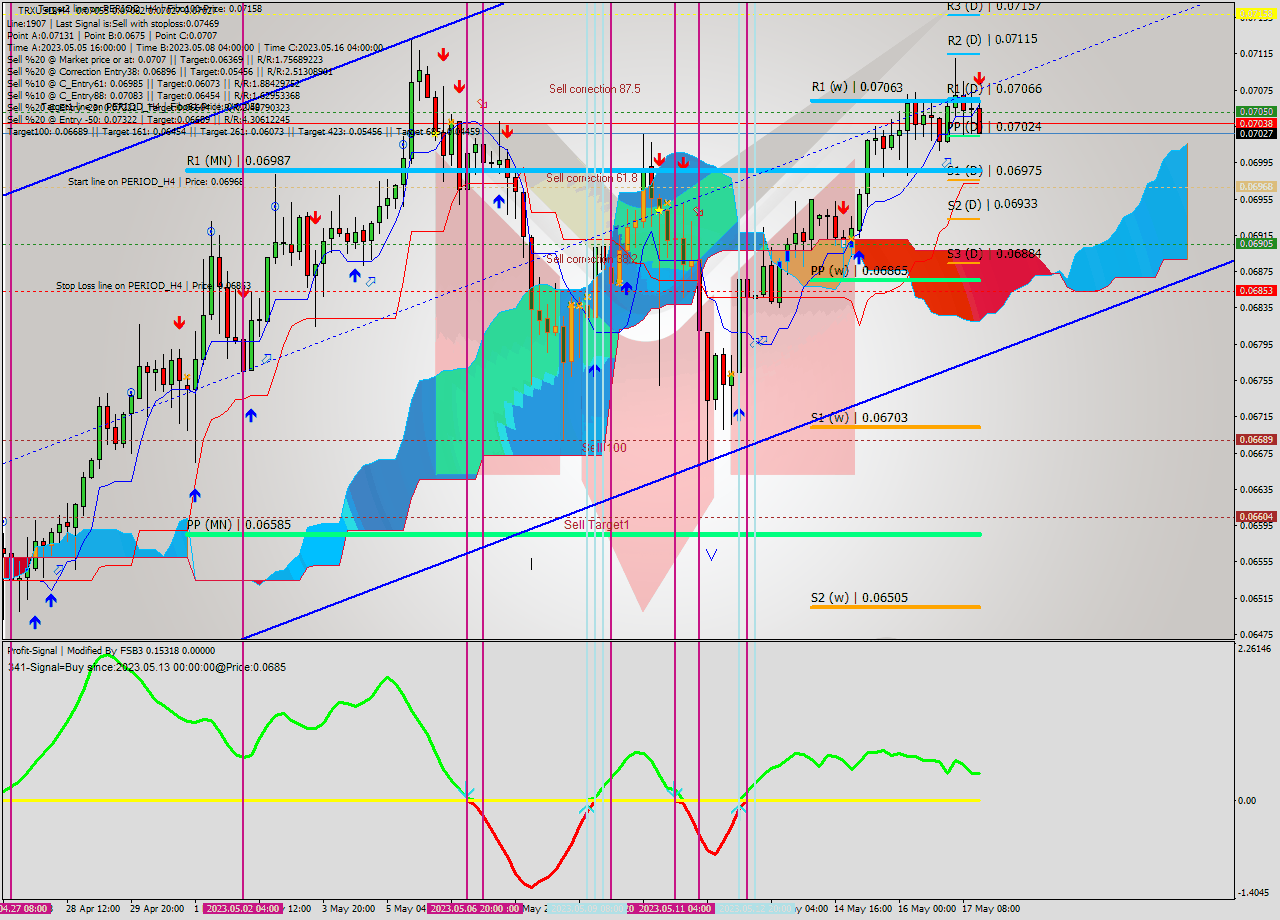Click Sell %20 @ Market price line

coord(164,59)
